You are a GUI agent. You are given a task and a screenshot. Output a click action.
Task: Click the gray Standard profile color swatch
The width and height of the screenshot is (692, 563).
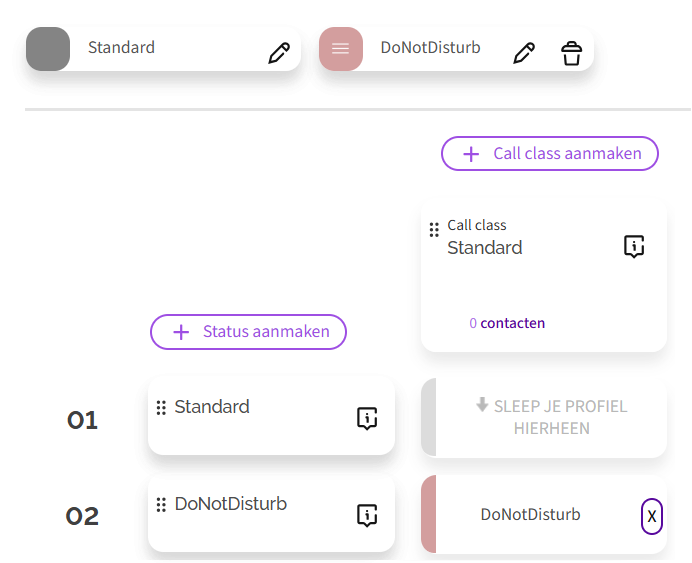48,48
